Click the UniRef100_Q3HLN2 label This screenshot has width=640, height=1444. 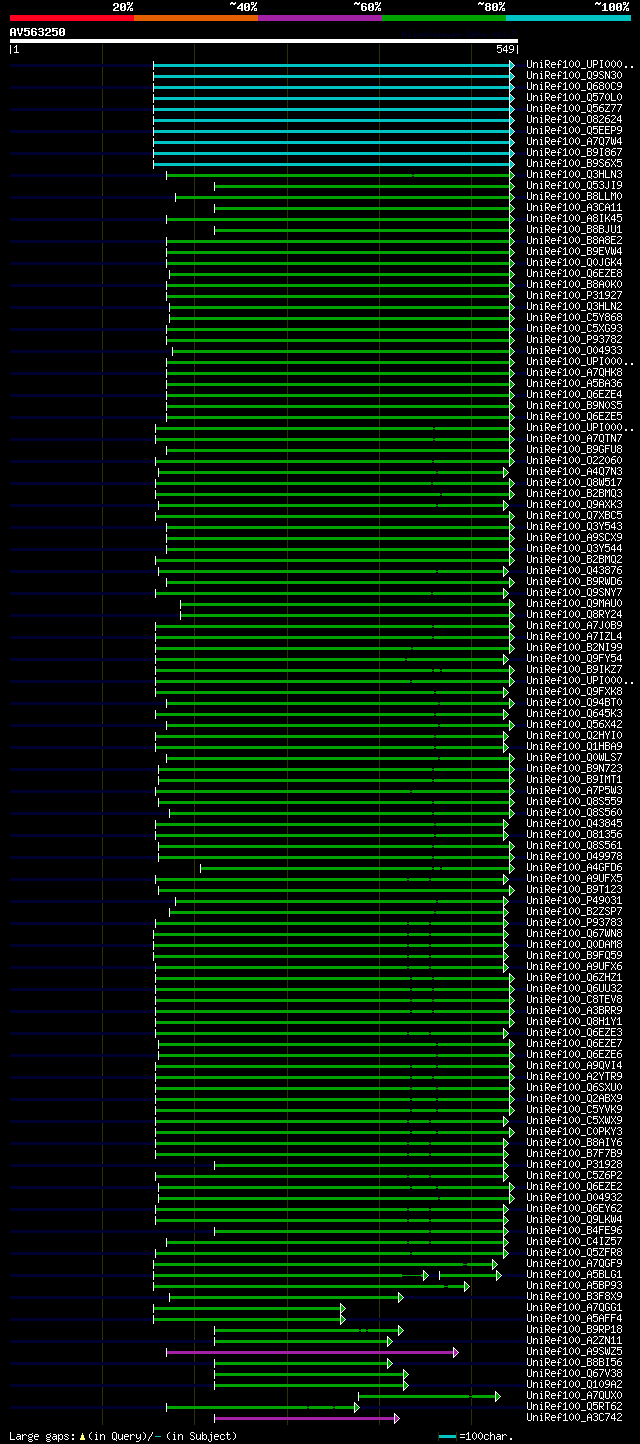click(x=574, y=306)
